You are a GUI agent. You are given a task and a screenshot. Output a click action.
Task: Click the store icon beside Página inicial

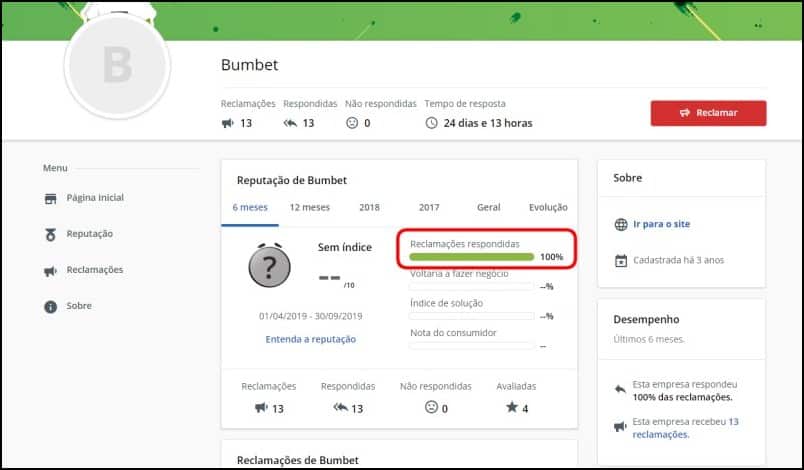pos(50,199)
